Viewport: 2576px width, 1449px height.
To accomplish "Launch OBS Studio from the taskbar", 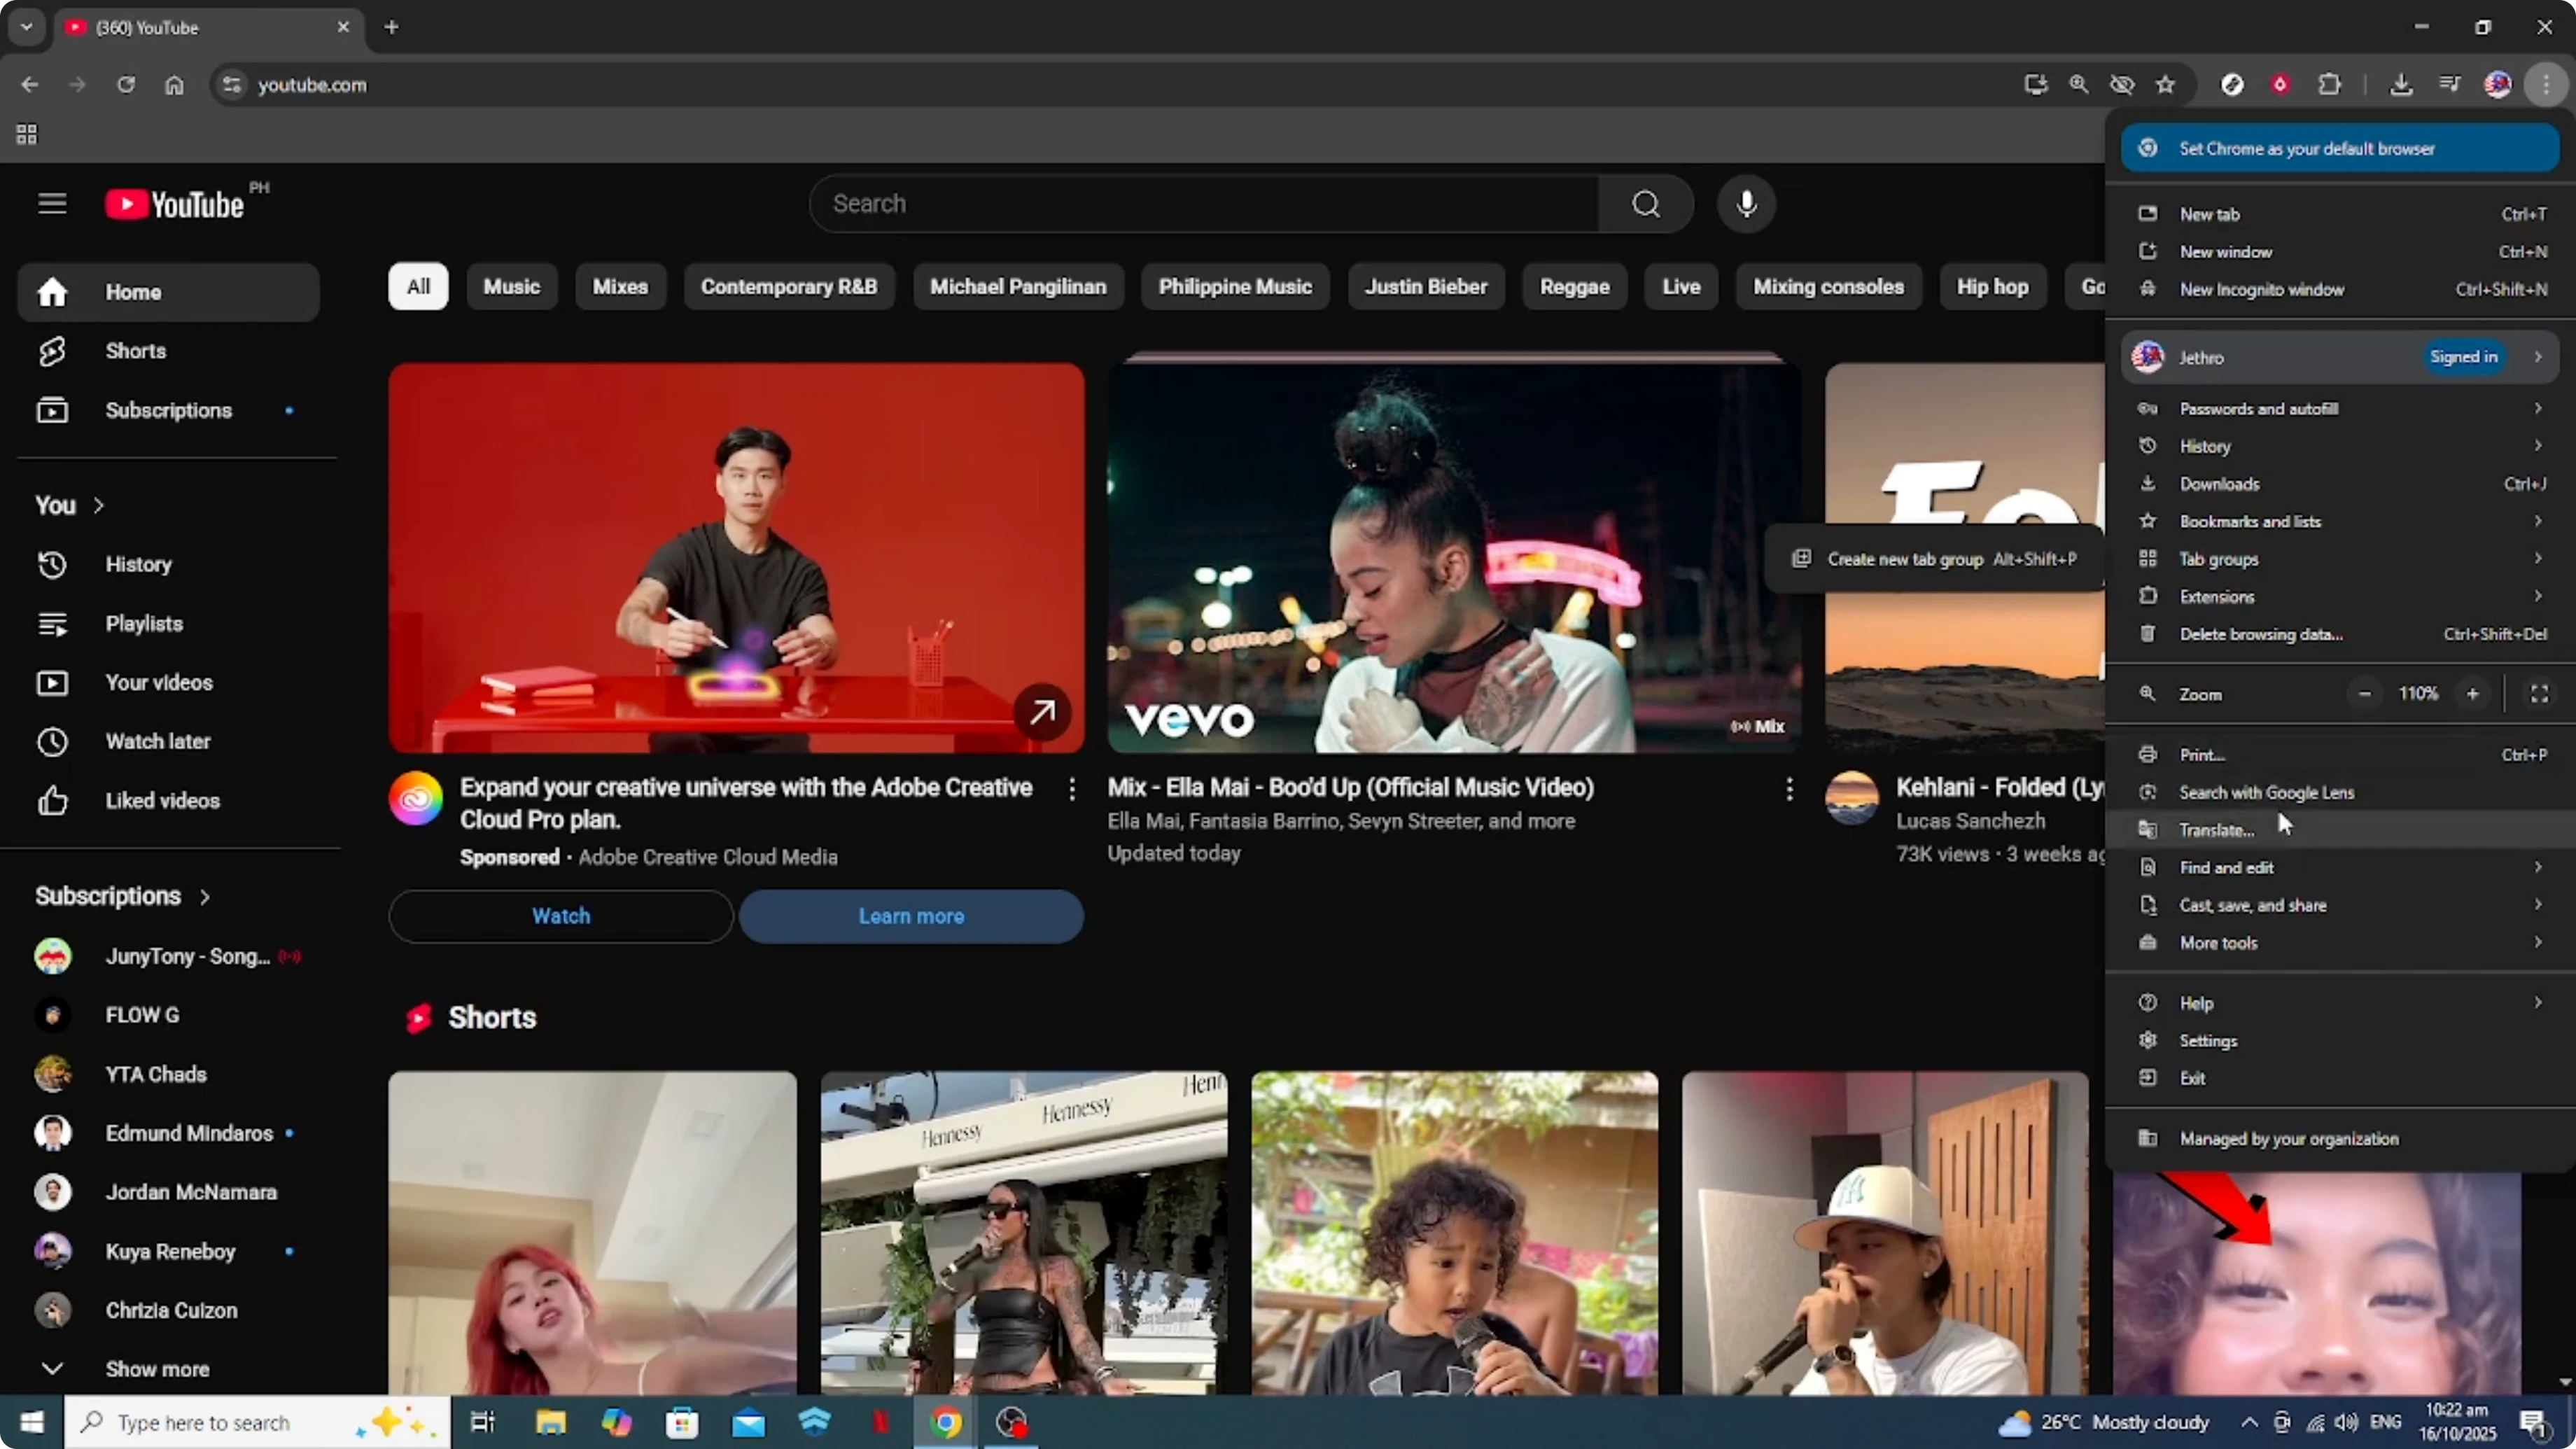I will [1011, 1422].
